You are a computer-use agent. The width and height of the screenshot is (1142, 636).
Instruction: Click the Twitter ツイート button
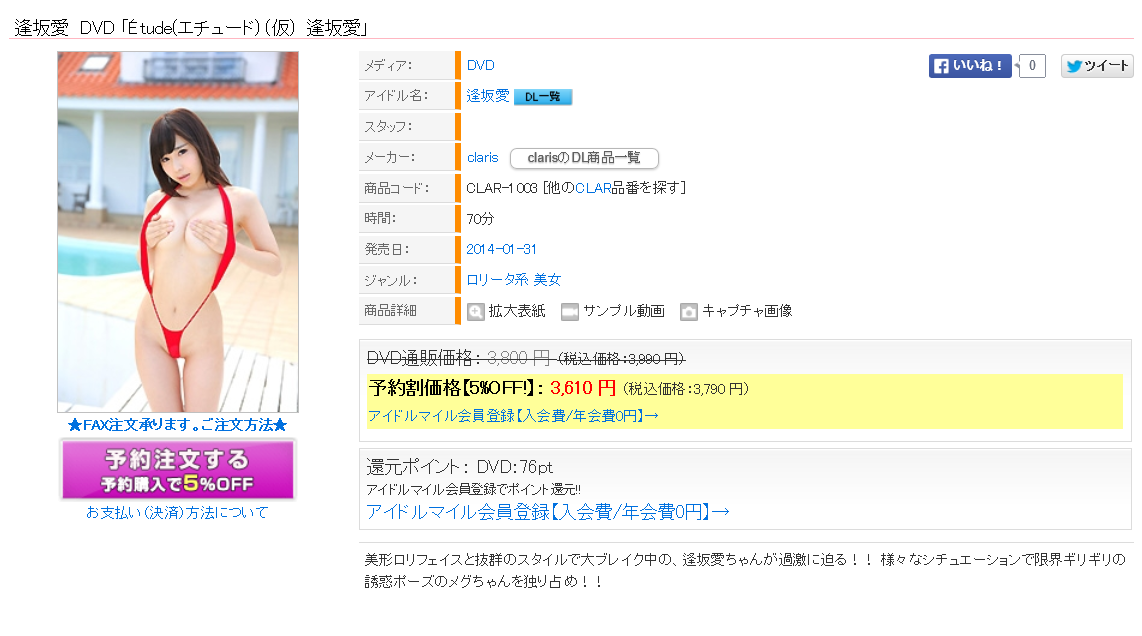pos(1097,66)
